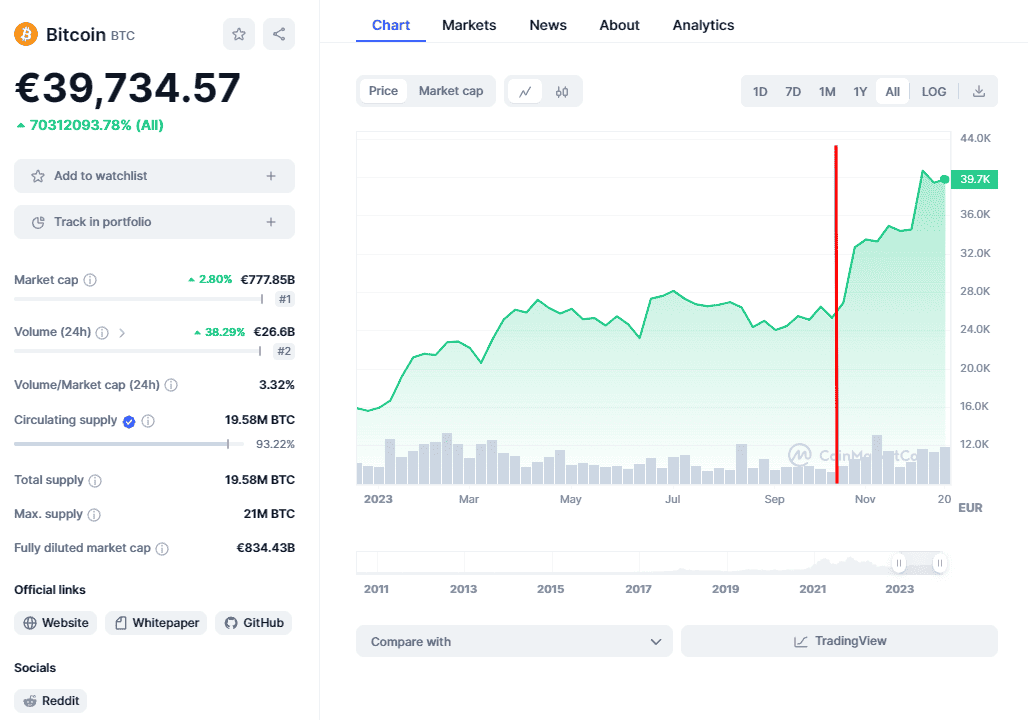Open the official Website link
This screenshot has width=1028, height=720.
pyautogui.click(x=56, y=623)
